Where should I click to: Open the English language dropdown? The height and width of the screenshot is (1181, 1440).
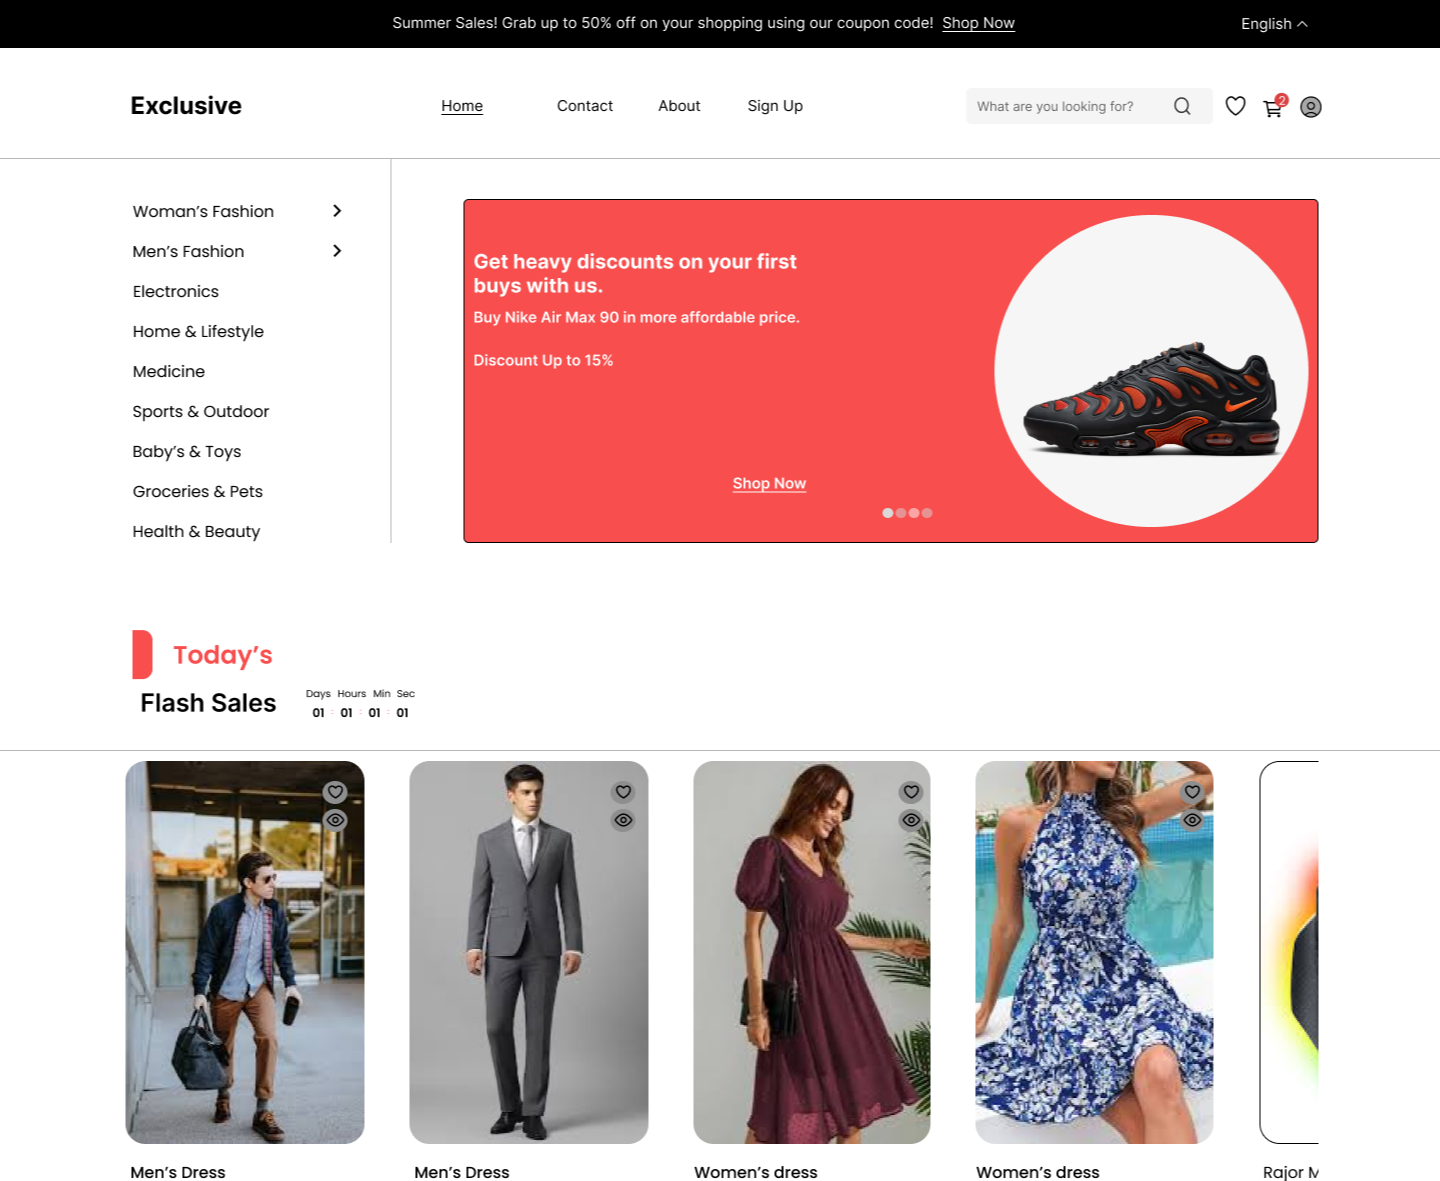click(x=1273, y=24)
